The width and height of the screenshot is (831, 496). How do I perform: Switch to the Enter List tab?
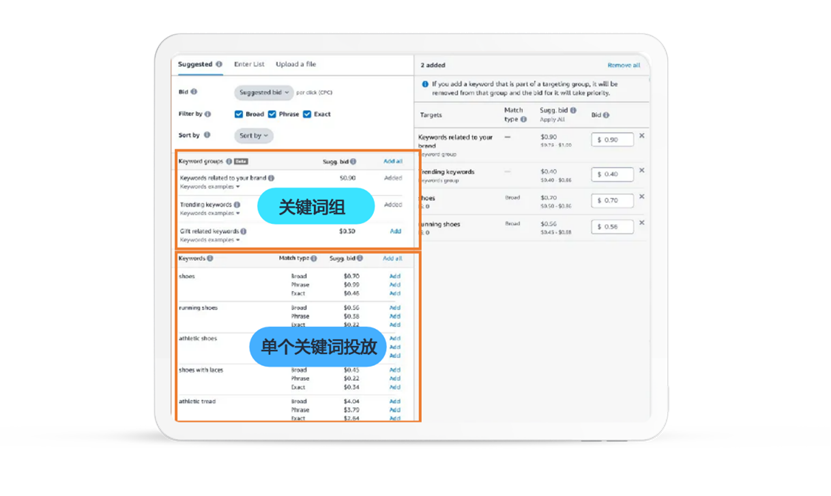coord(249,64)
